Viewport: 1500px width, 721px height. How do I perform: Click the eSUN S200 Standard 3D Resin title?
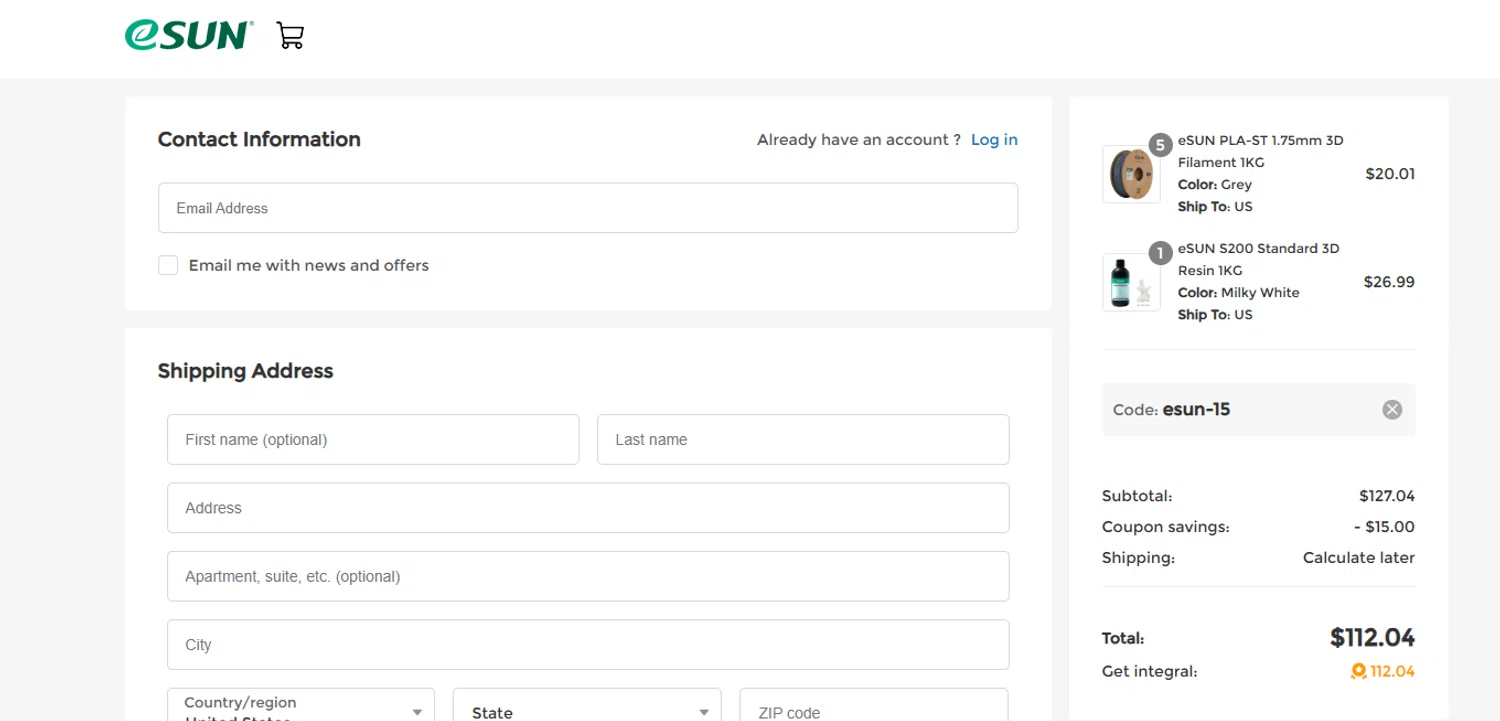[x=1259, y=259]
